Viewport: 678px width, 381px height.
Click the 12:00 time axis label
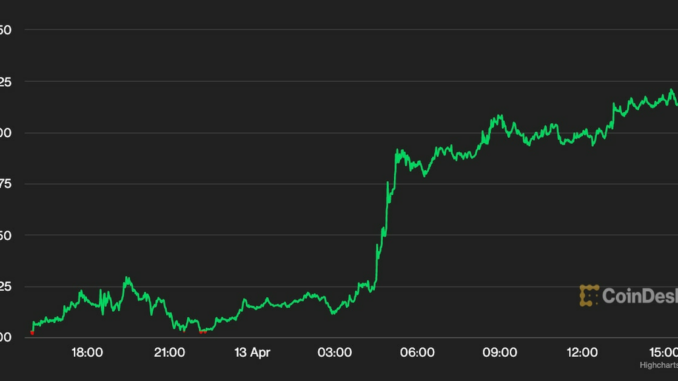(582, 352)
